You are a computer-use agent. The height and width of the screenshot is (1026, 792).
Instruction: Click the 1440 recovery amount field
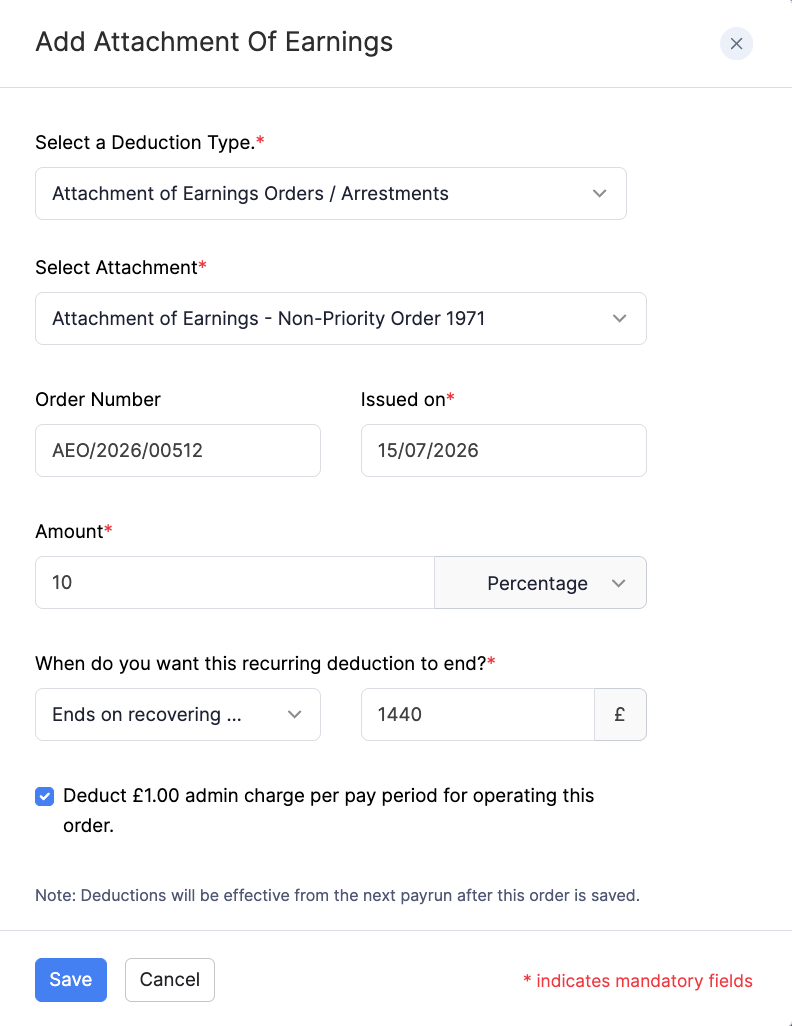click(x=478, y=715)
